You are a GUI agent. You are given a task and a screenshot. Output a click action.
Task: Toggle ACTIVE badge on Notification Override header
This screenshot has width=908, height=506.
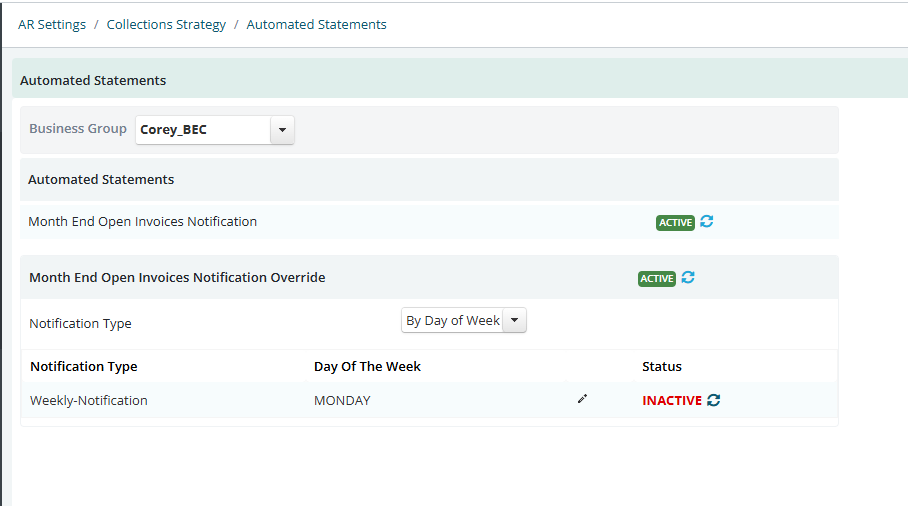click(x=657, y=278)
